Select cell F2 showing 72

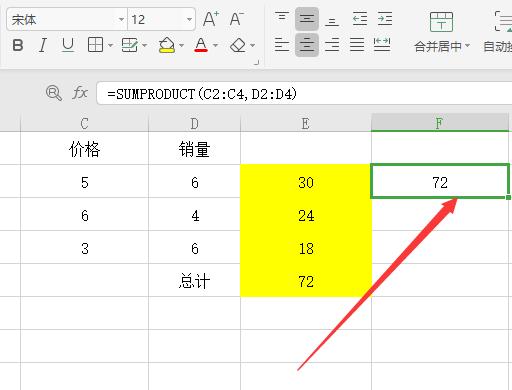pos(440,182)
